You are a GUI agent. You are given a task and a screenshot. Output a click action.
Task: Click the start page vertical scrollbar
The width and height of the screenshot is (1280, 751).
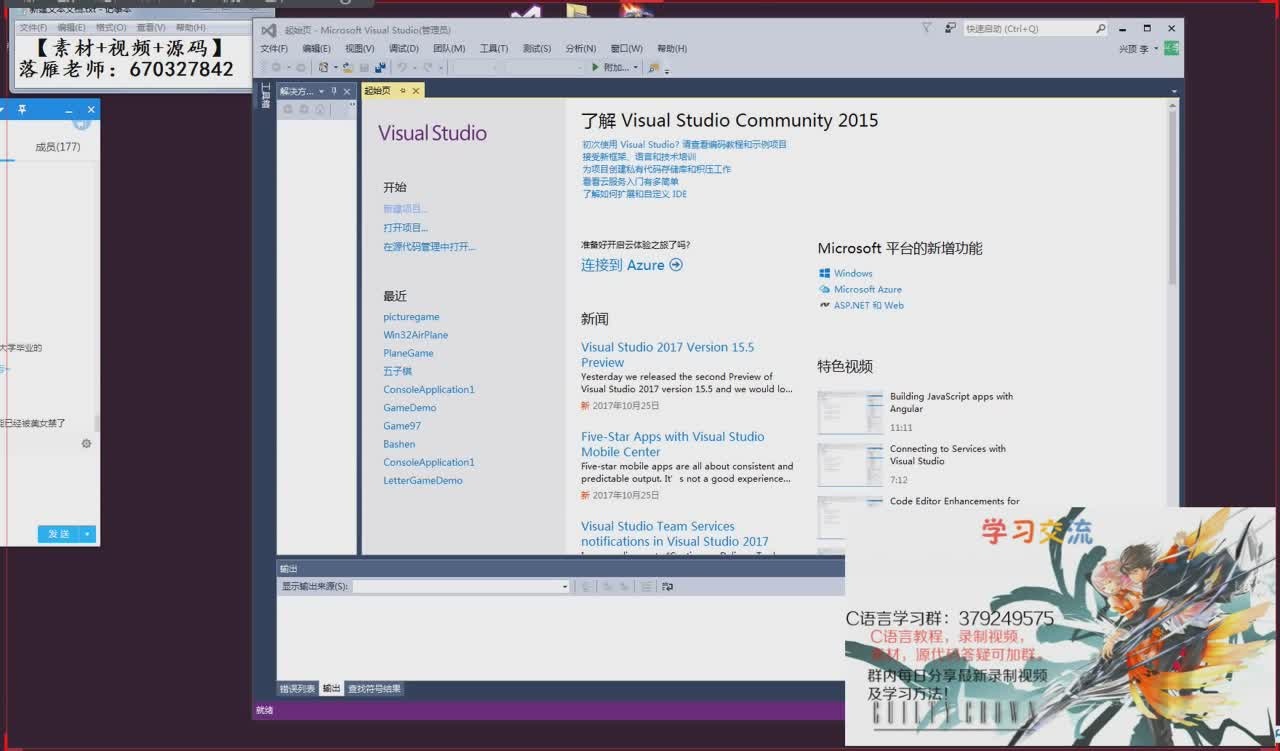[1174, 195]
